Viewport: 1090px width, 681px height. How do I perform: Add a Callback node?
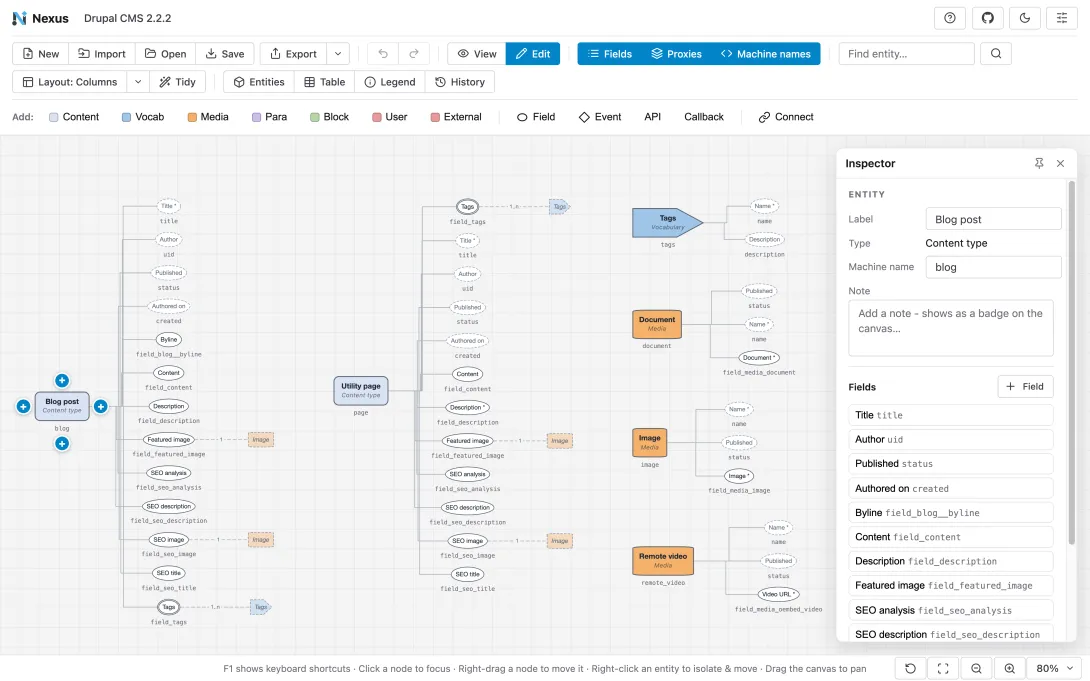coord(703,117)
